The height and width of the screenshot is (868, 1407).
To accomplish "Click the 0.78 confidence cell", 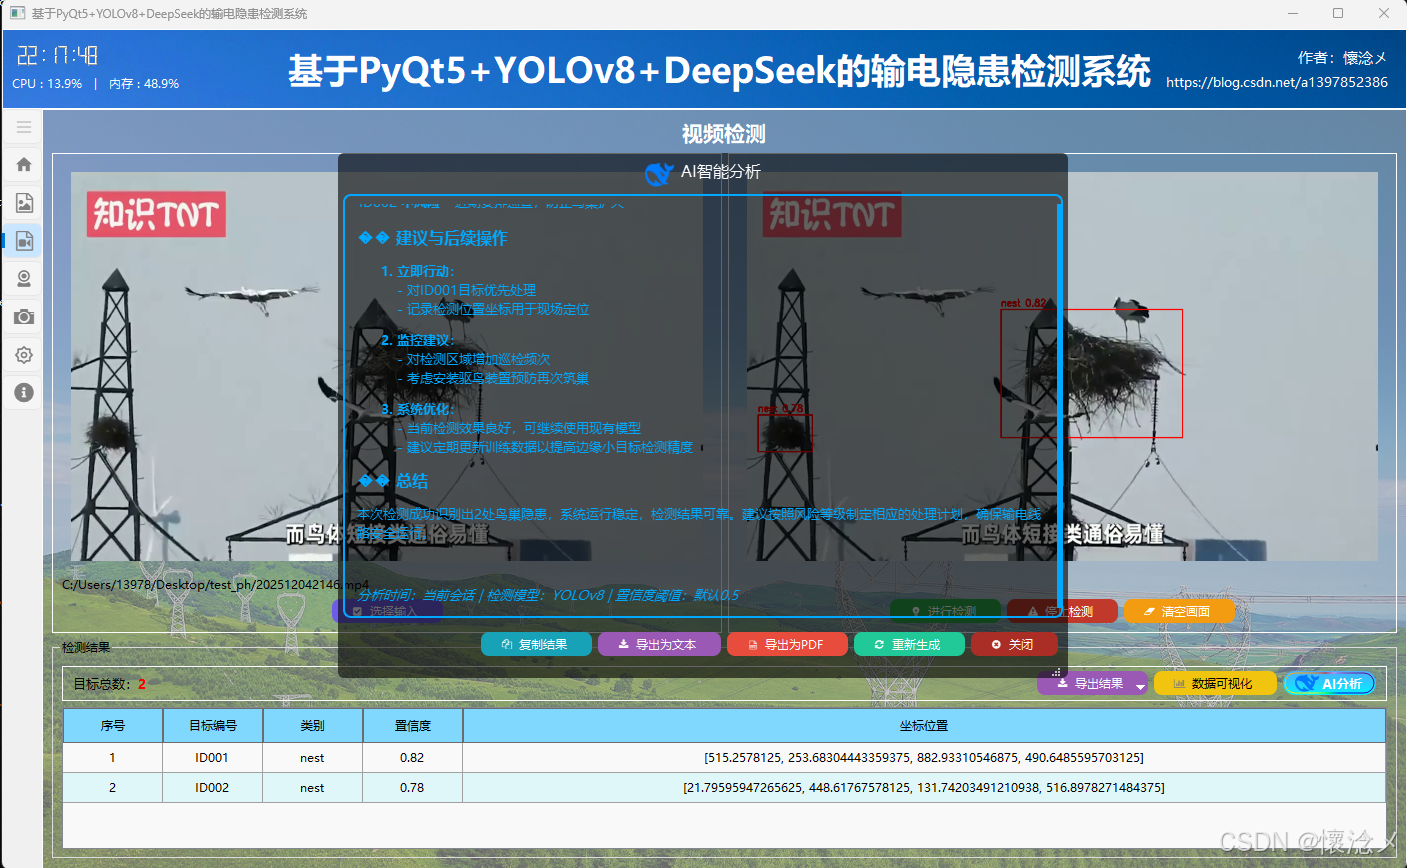I will point(412,788).
